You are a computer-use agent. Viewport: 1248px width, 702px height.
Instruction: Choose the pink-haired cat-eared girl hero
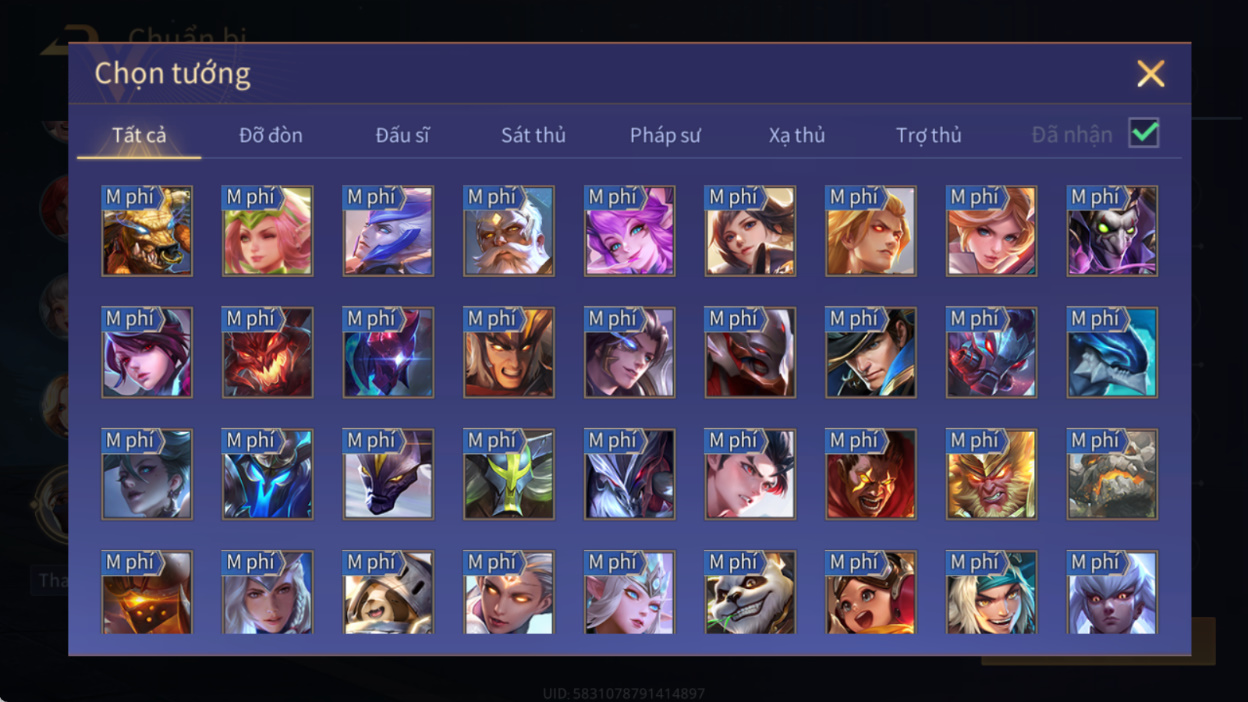(630, 231)
